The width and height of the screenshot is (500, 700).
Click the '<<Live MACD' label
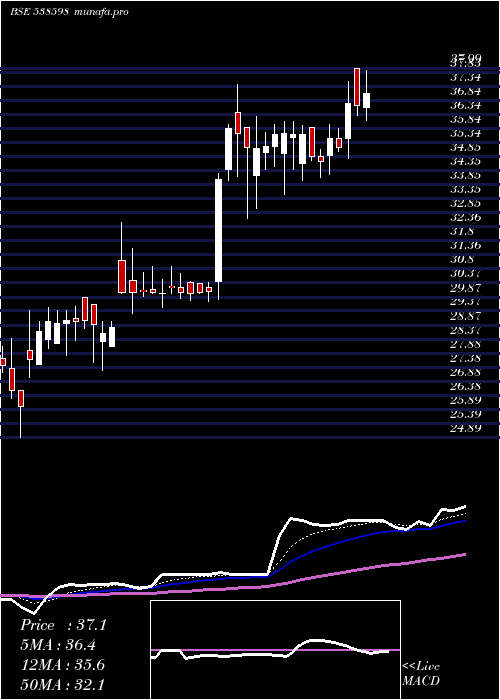[x=421, y=674]
